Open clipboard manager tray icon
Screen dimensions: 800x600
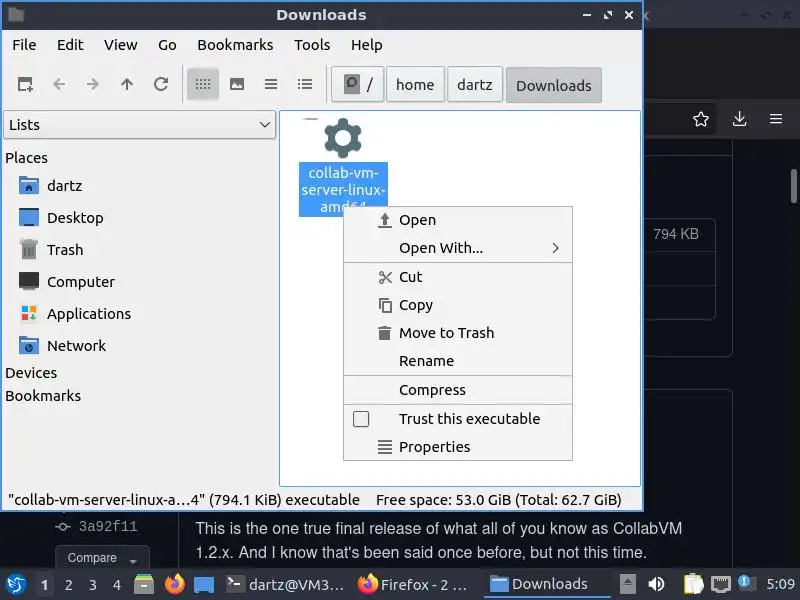[x=693, y=584]
